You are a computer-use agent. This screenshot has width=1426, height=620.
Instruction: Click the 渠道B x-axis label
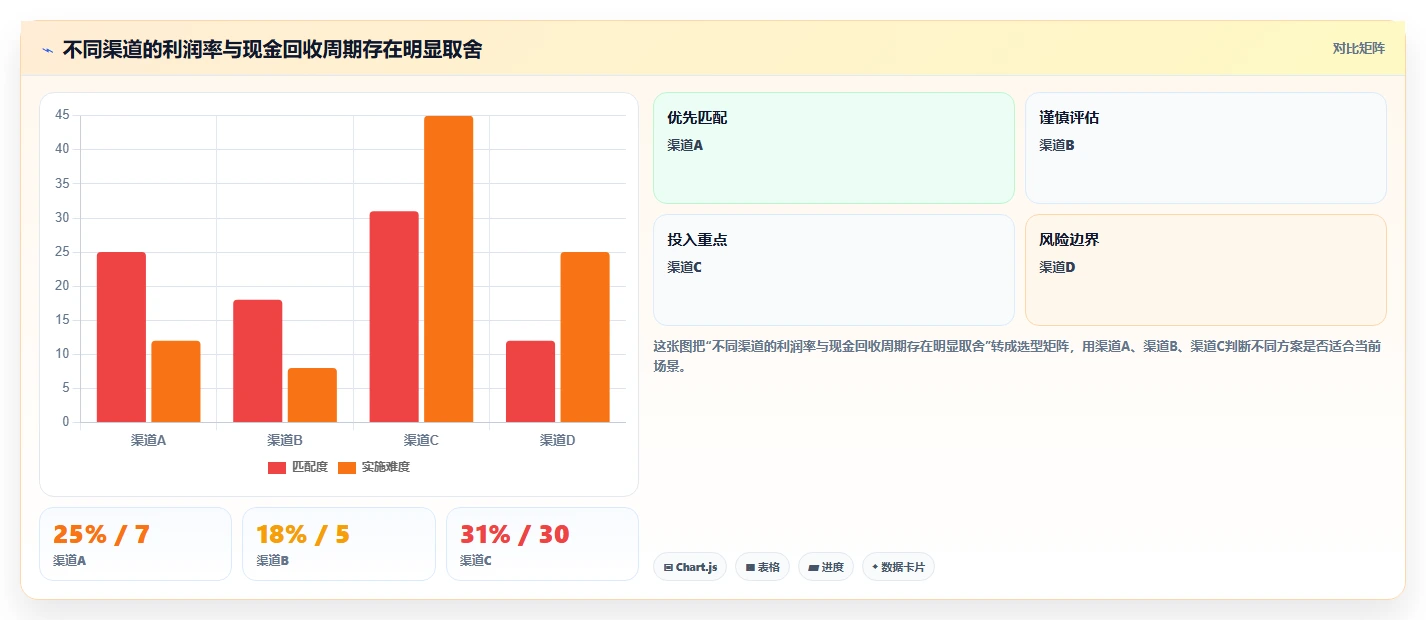[x=285, y=440]
